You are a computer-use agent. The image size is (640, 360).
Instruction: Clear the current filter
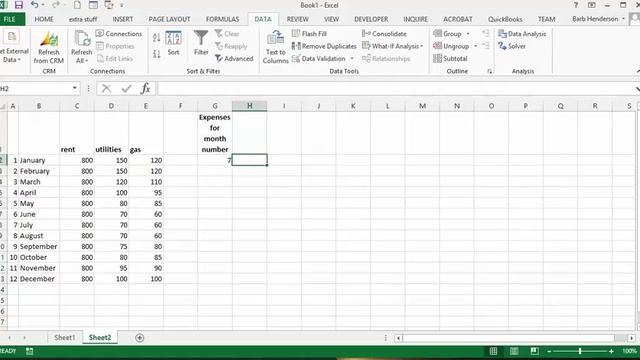click(227, 33)
